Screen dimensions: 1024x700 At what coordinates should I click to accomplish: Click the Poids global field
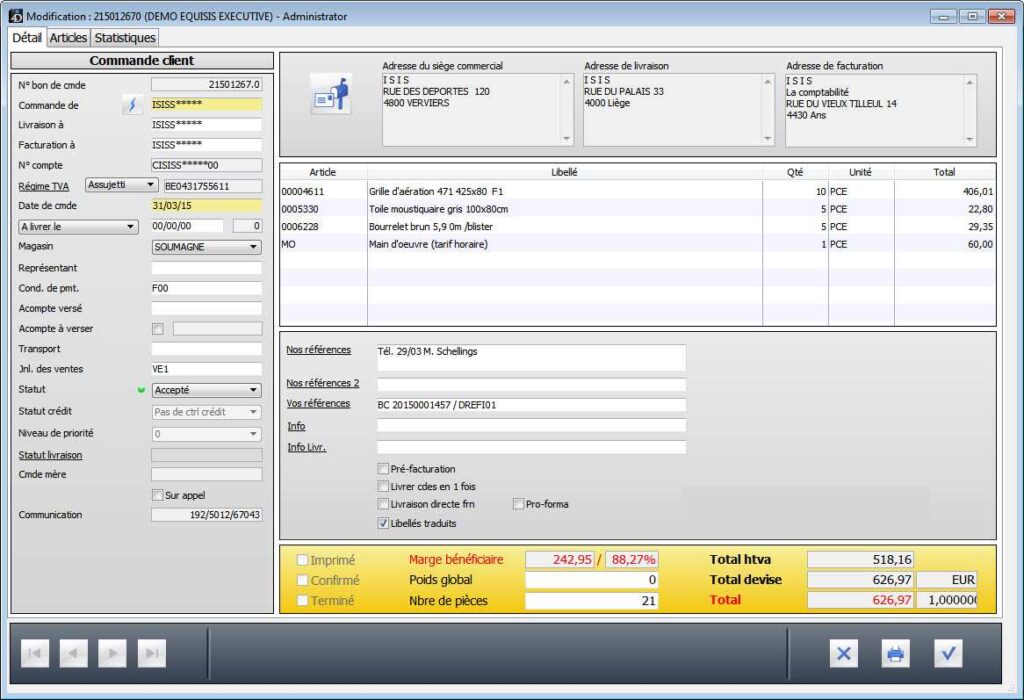coord(592,580)
